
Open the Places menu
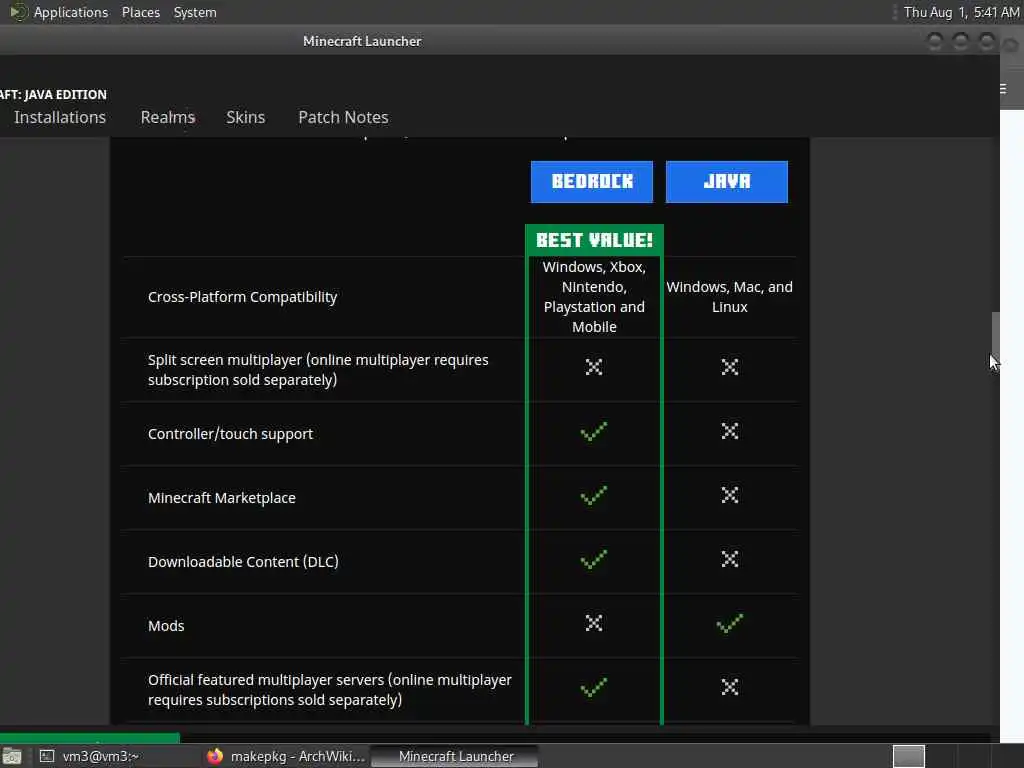140,12
